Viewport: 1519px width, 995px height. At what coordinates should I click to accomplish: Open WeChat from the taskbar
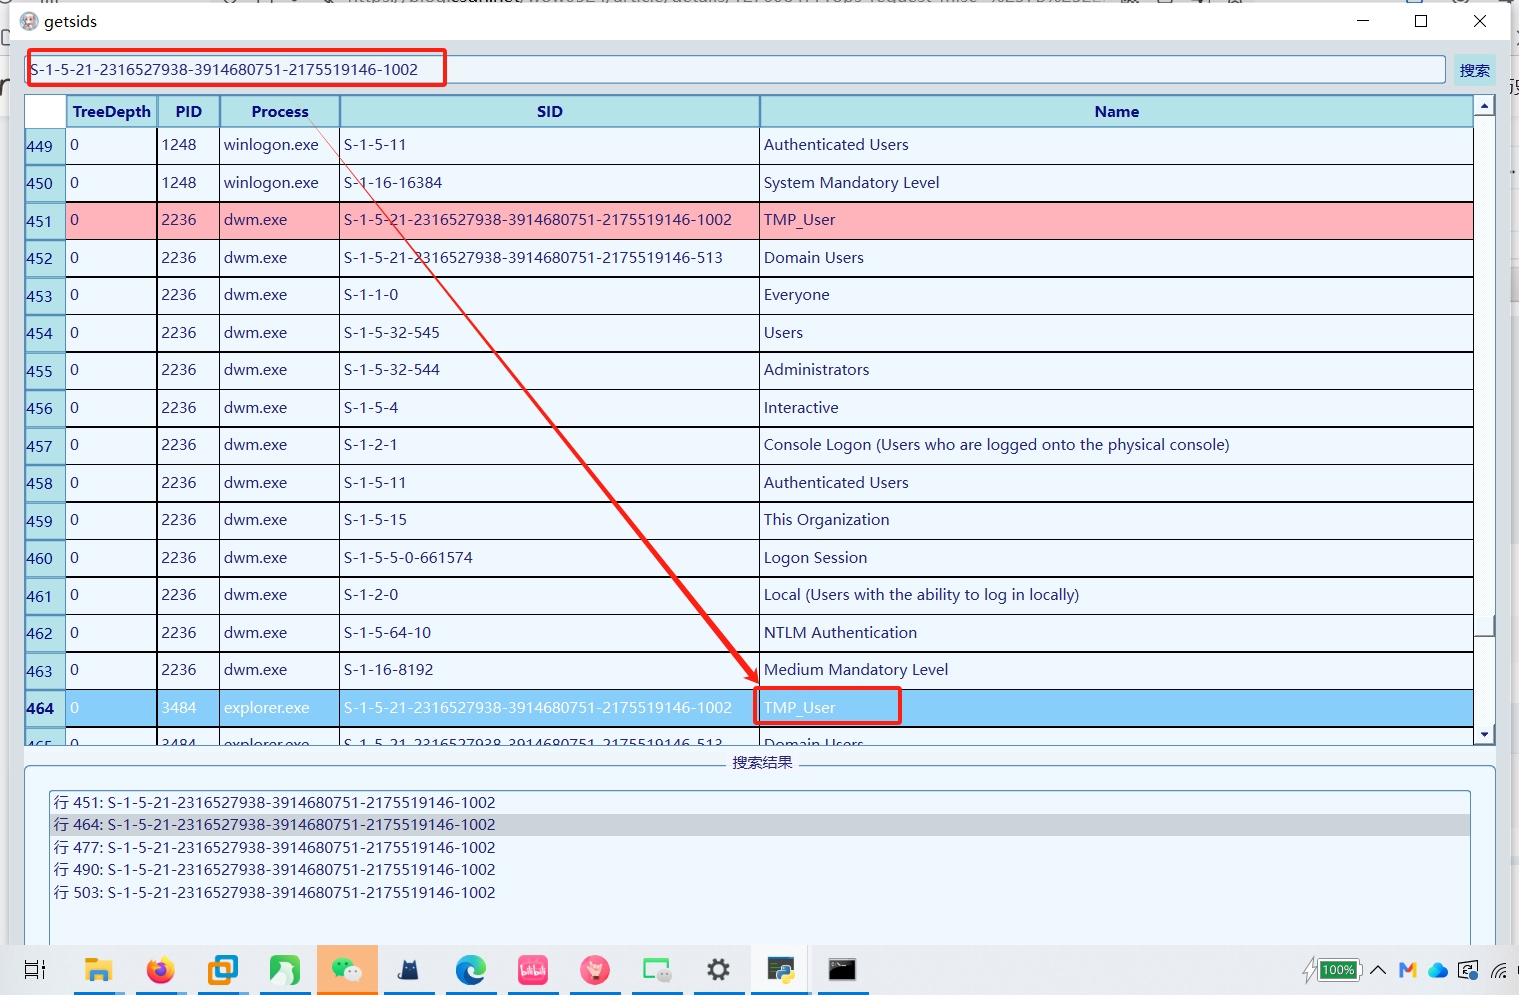pyautogui.click(x=347, y=969)
